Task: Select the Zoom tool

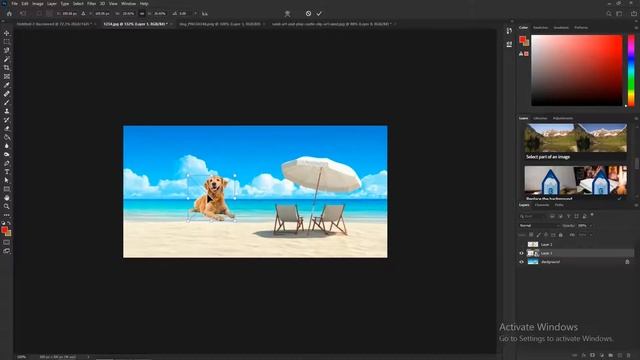Action: (7, 207)
